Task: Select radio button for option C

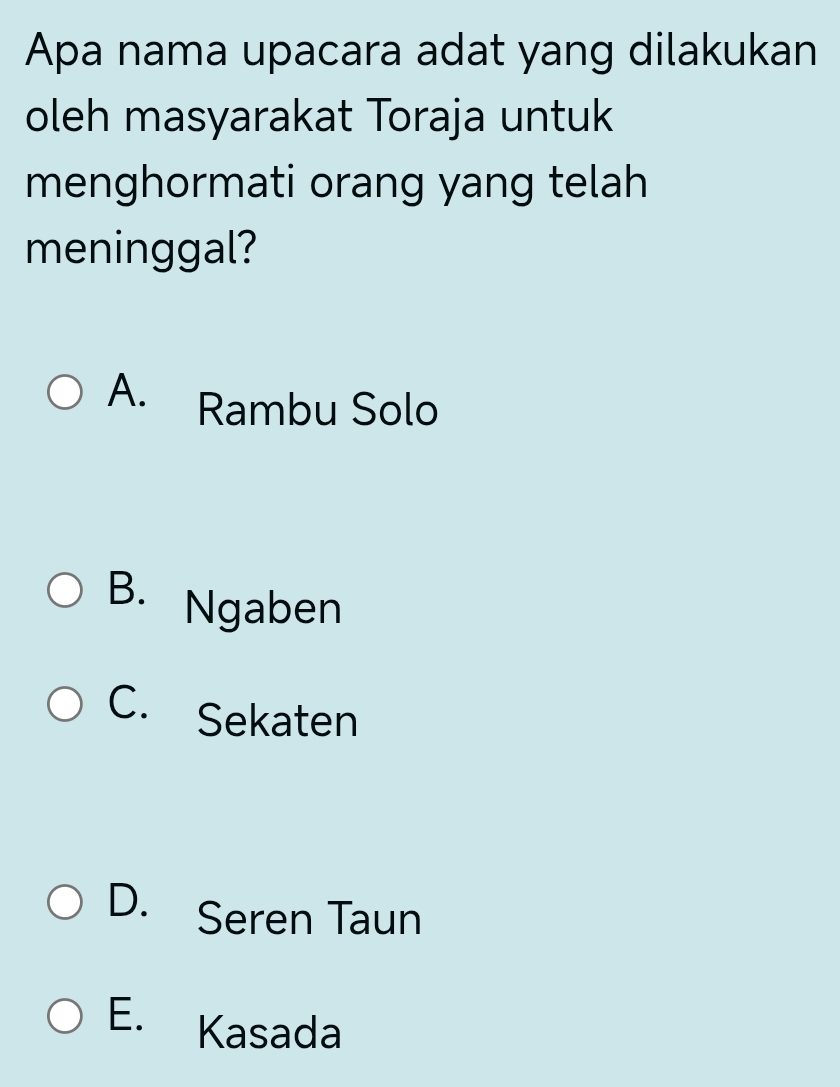Action: click(65, 704)
